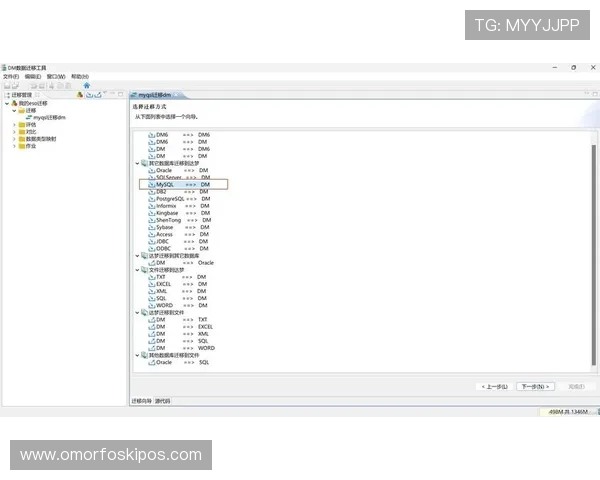Click the icon beside Oracle ==> SQL
The height and width of the screenshot is (480, 600).
coord(152,362)
